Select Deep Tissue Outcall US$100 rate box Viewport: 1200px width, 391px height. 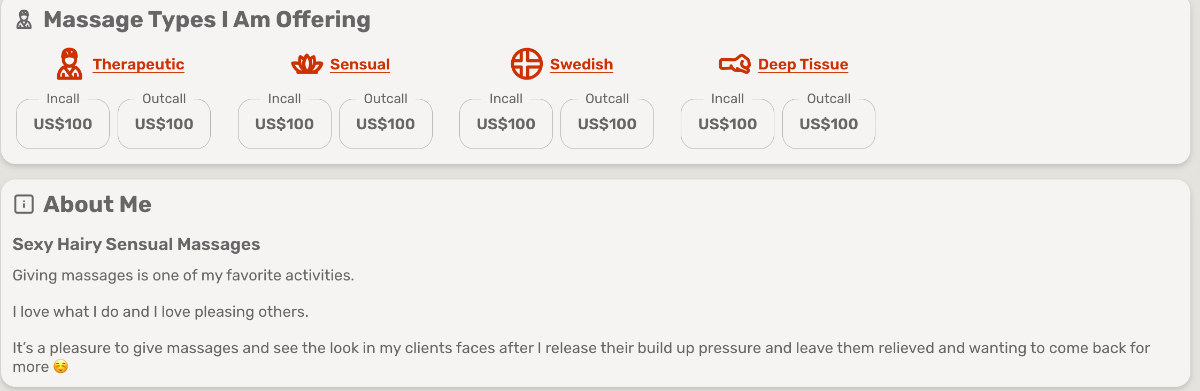[x=829, y=124]
